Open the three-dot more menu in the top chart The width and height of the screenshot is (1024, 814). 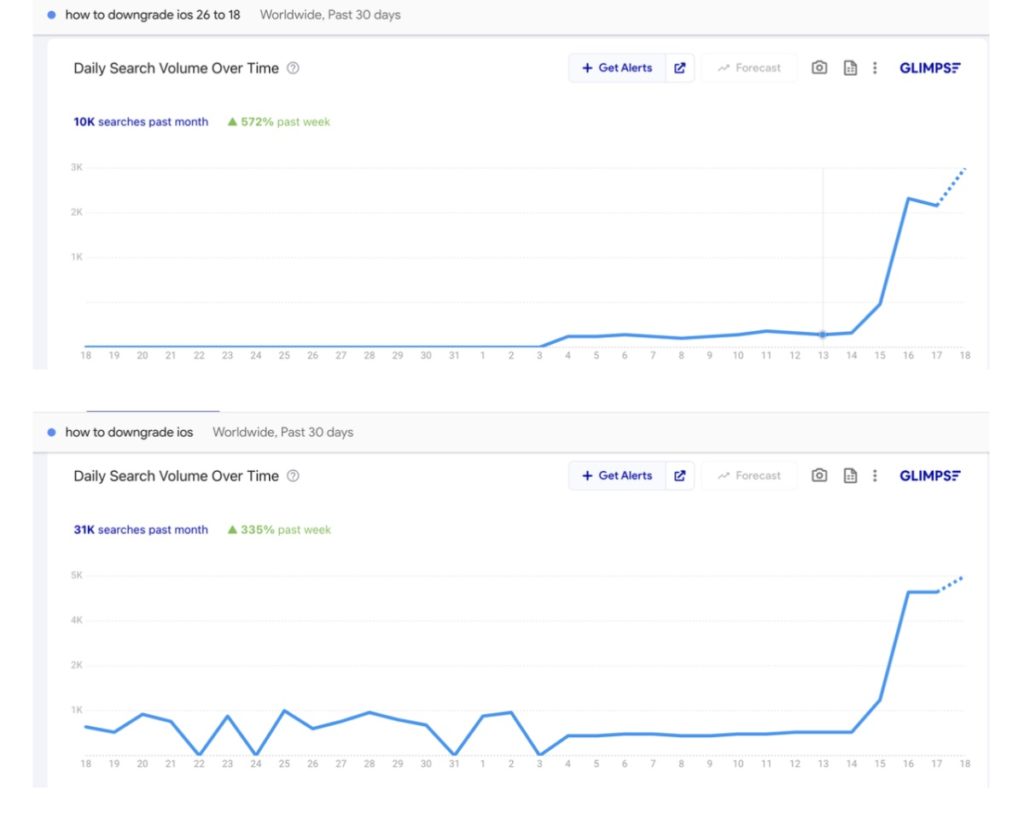[x=875, y=68]
